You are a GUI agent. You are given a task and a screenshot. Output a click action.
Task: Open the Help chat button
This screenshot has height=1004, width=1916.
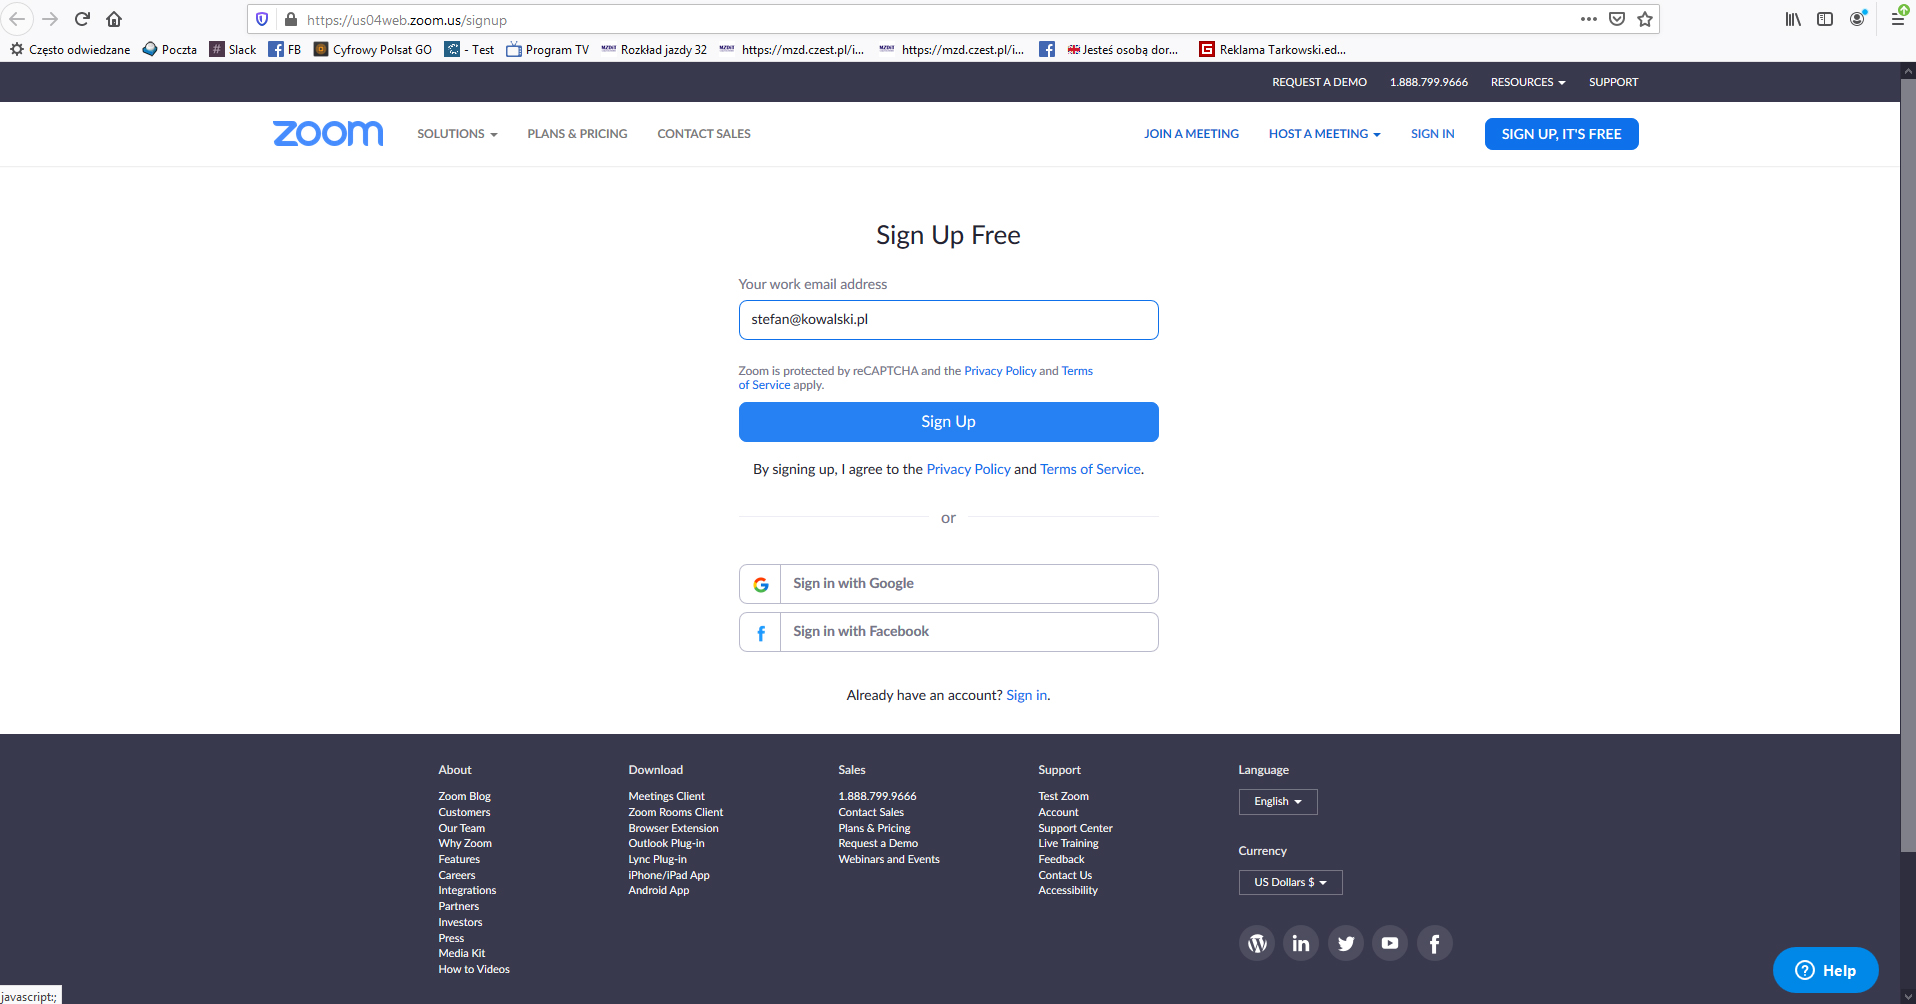click(x=1825, y=970)
